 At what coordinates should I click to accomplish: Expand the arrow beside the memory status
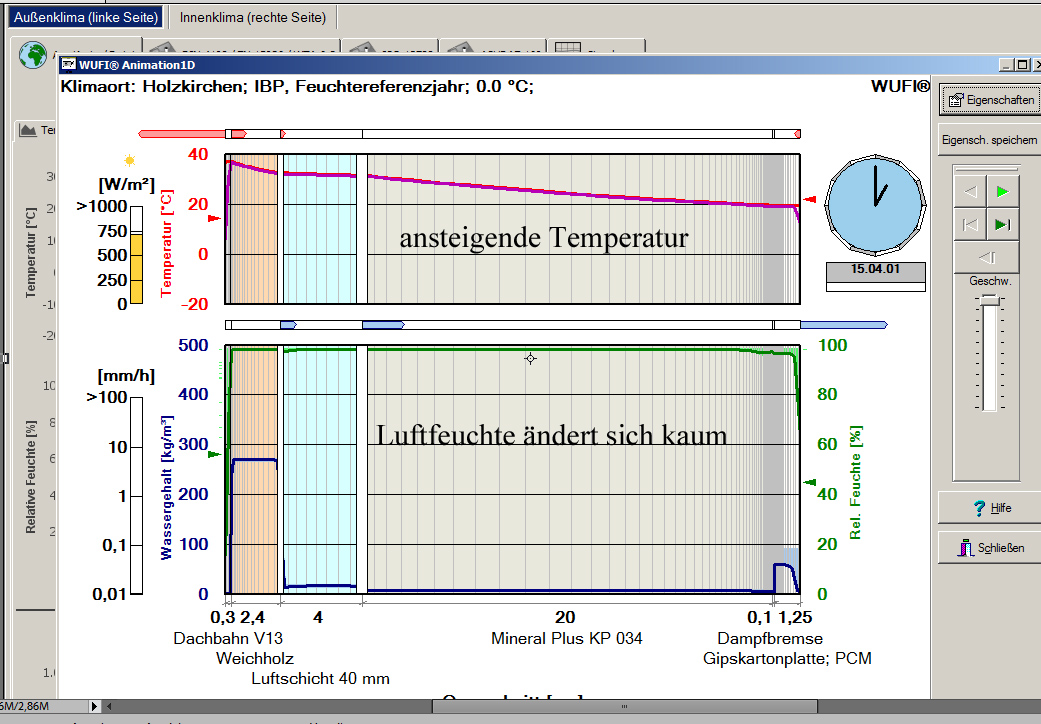click(x=94, y=705)
